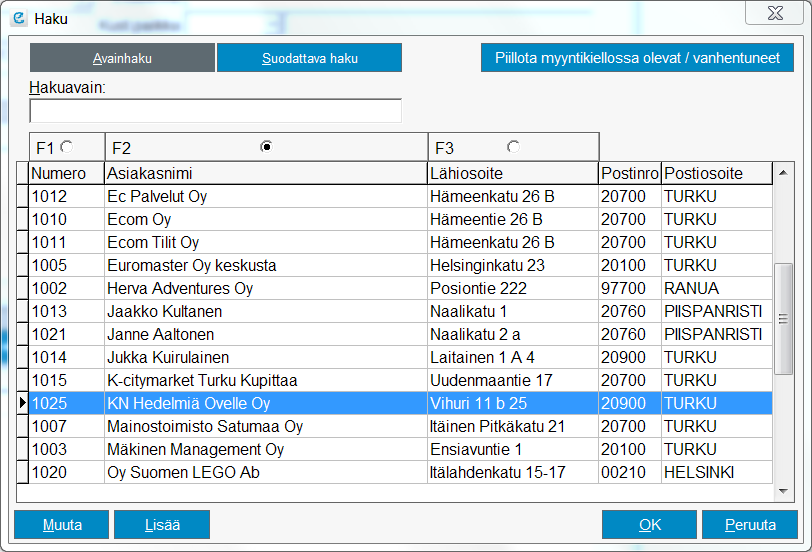Click scrollbar up arrow of customer list
The image size is (812, 552).
pyautogui.click(x=783, y=172)
